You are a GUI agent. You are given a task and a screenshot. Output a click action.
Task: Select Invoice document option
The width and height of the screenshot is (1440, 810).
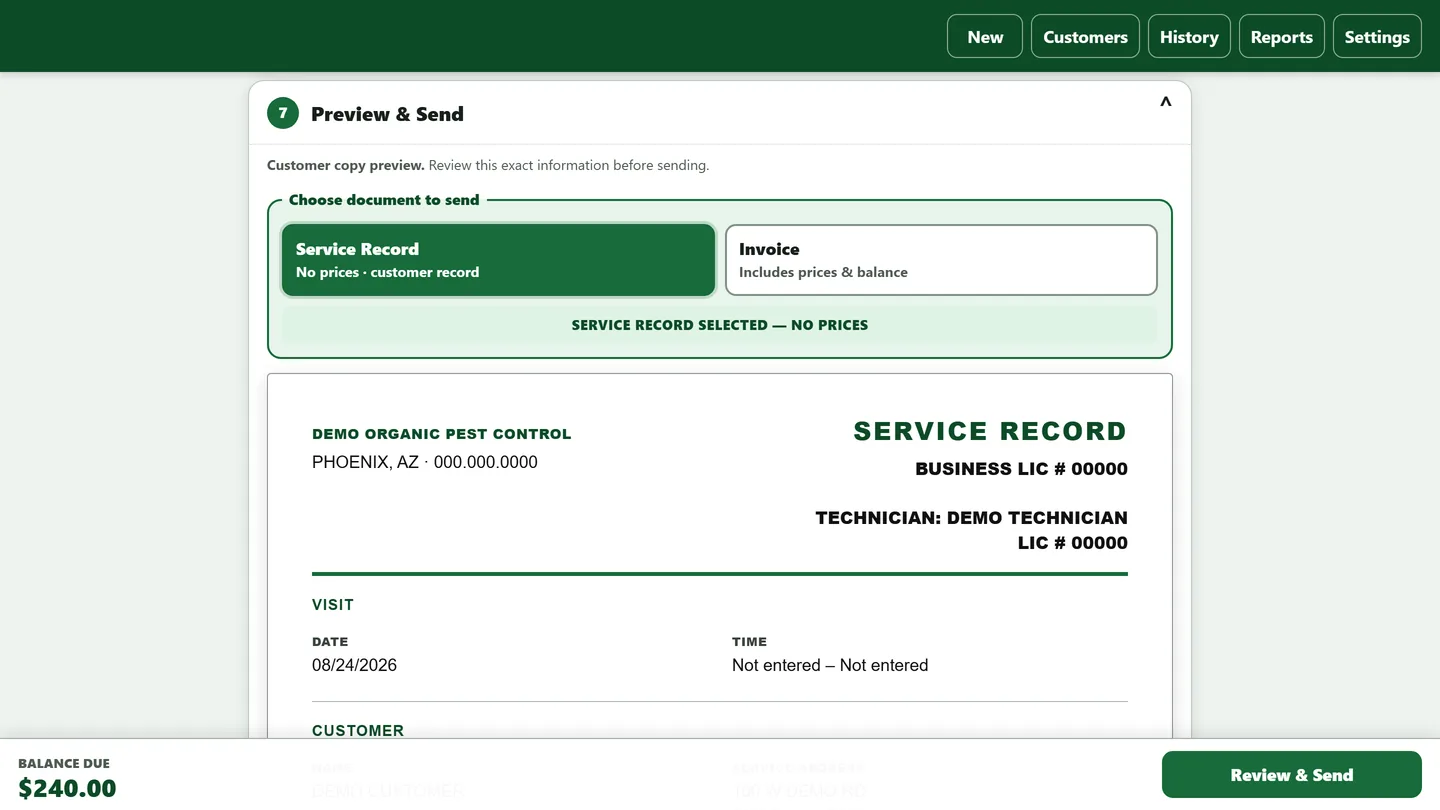click(x=941, y=260)
